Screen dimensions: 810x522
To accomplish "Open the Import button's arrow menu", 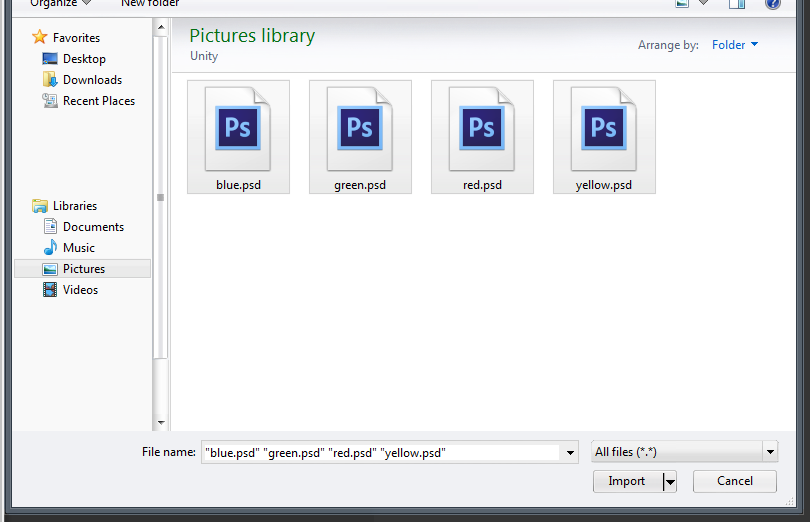I will pyautogui.click(x=670, y=482).
